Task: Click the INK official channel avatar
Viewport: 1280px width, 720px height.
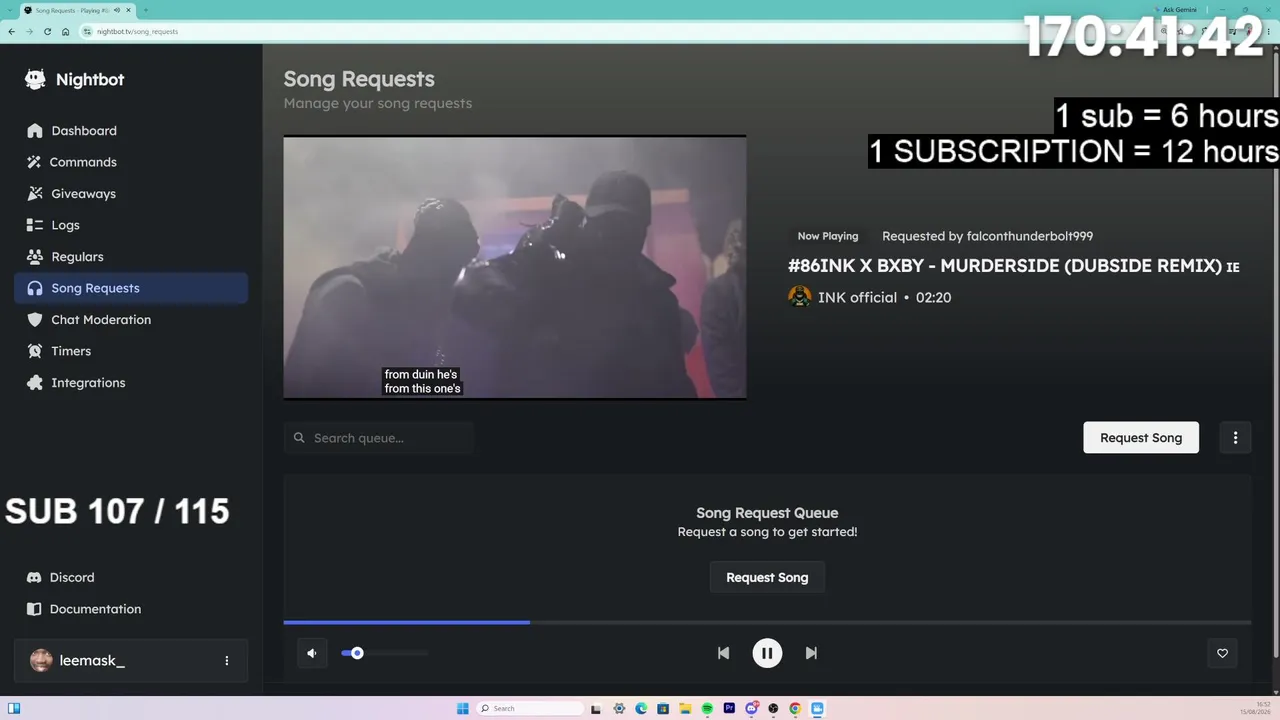Action: click(800, 297)
